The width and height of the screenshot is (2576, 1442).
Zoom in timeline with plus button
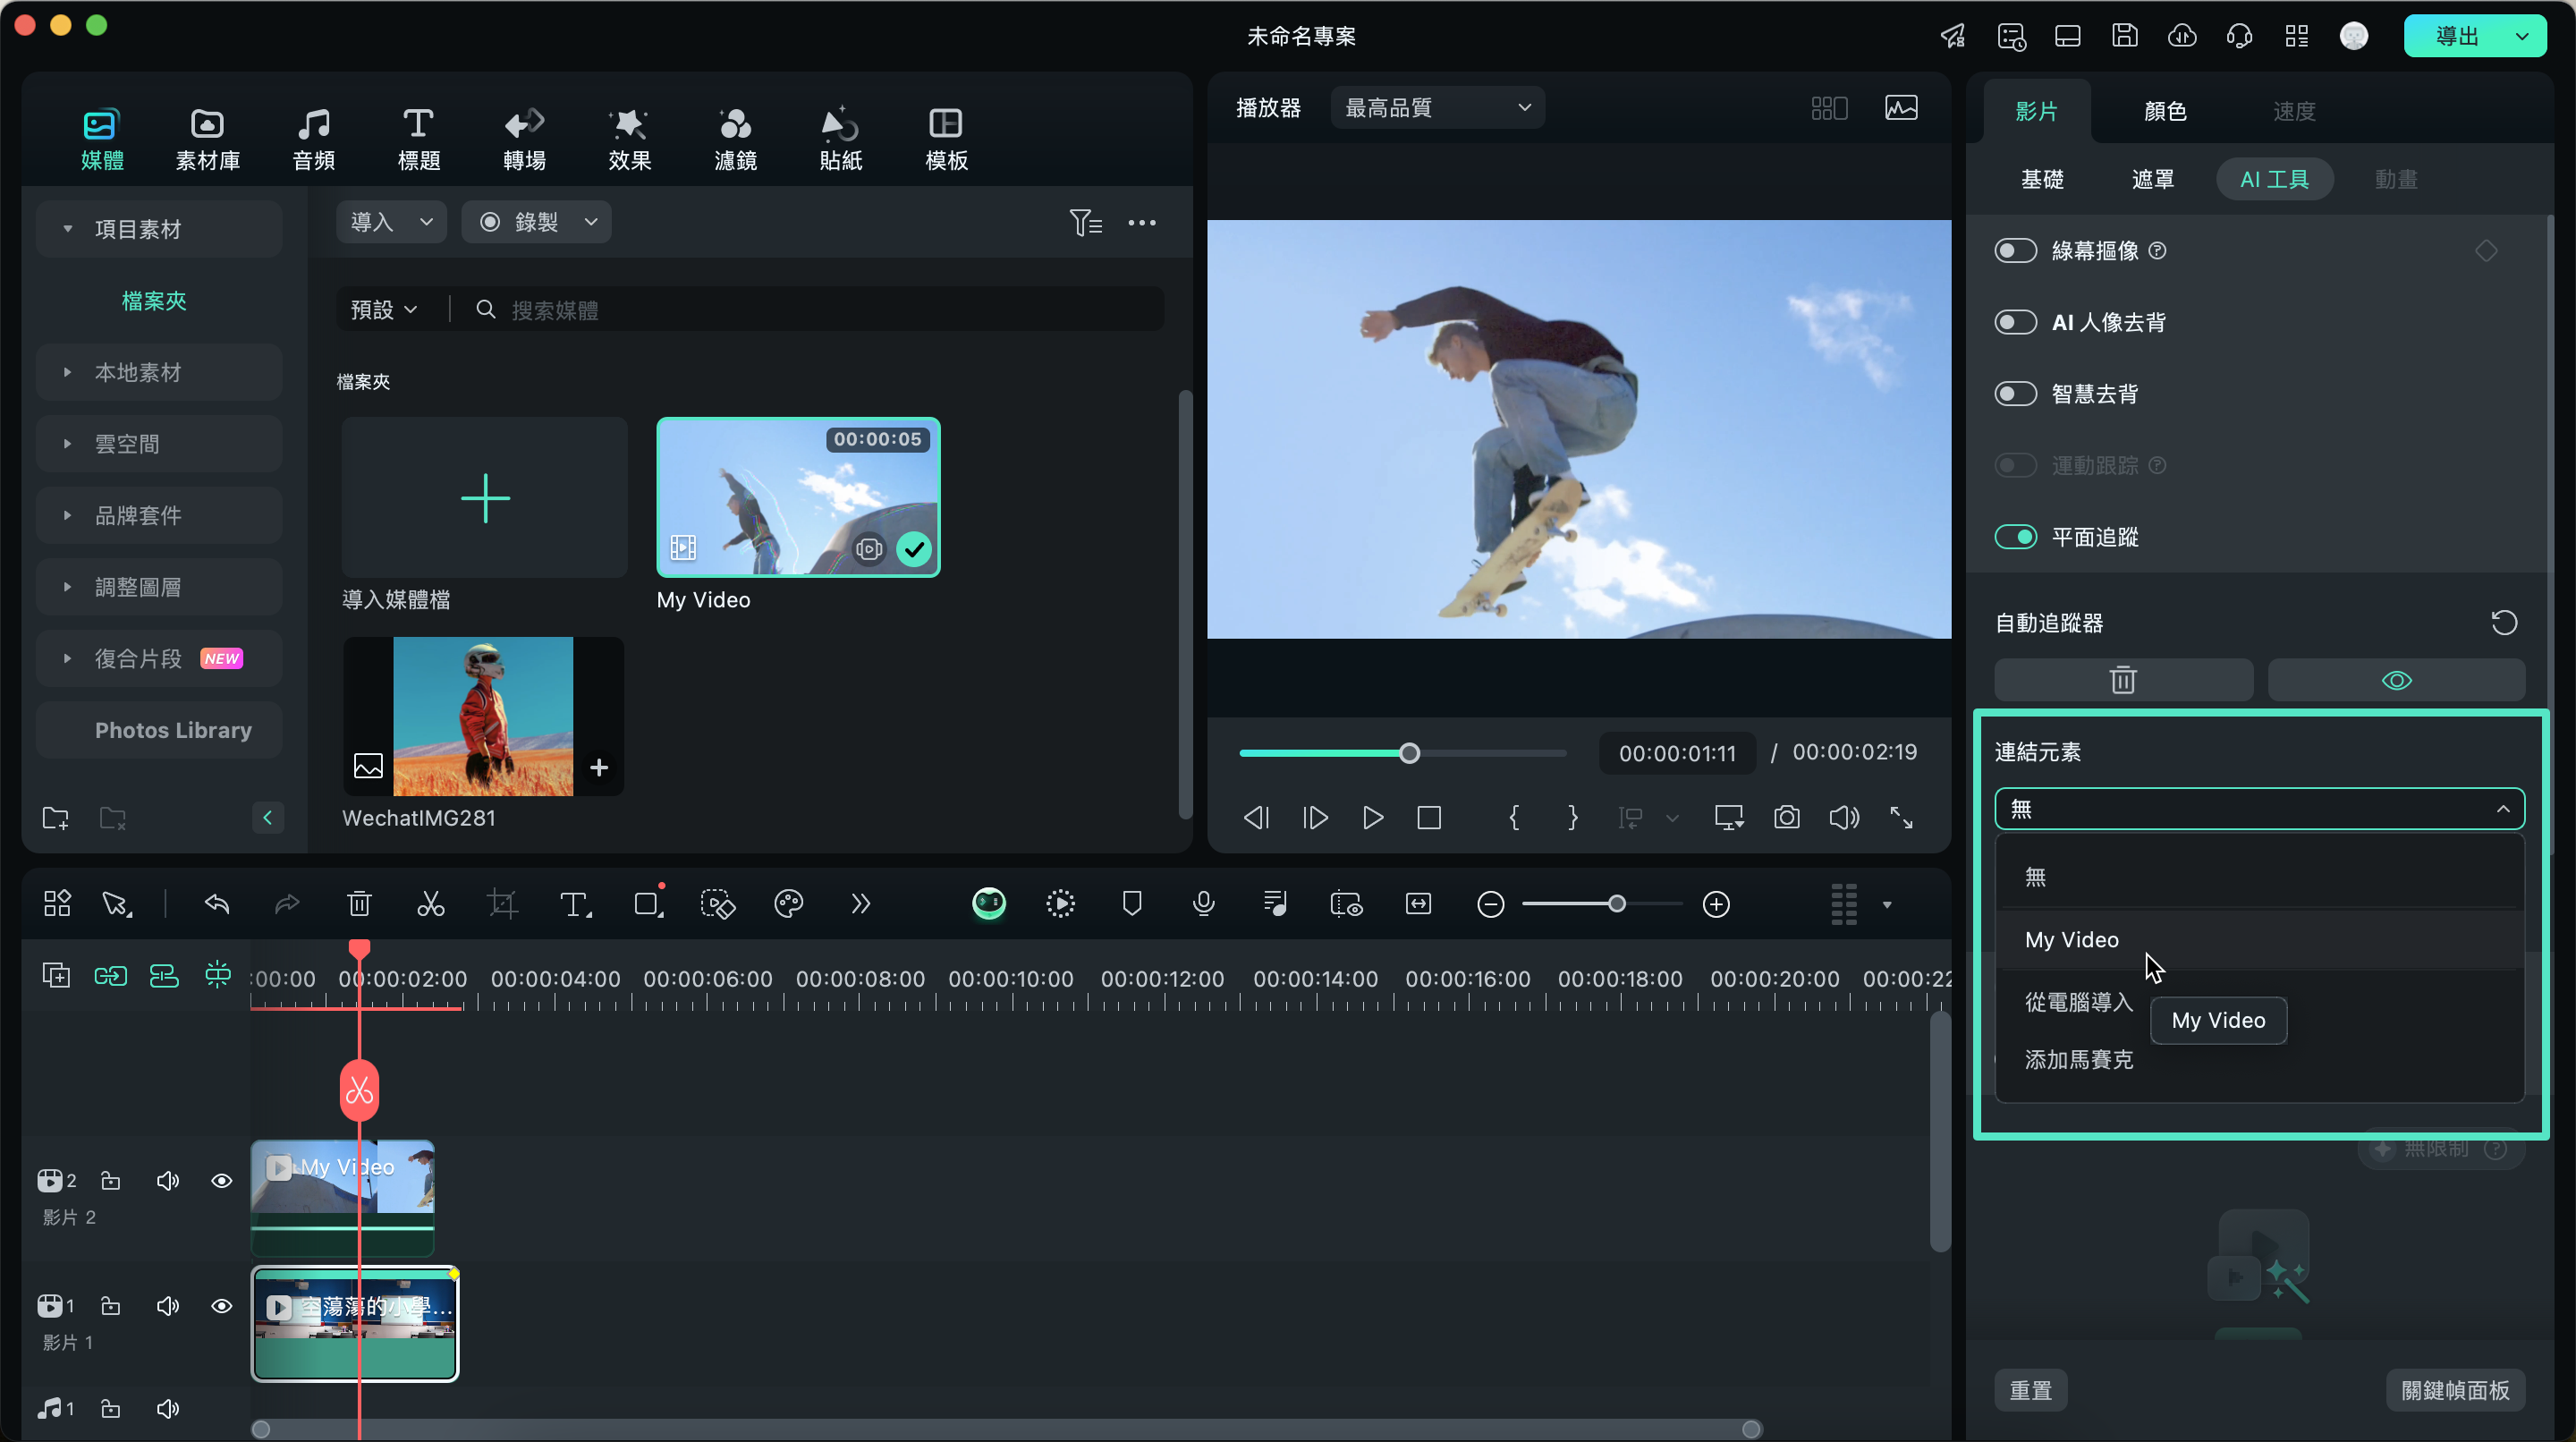[x=1716, y=904]
